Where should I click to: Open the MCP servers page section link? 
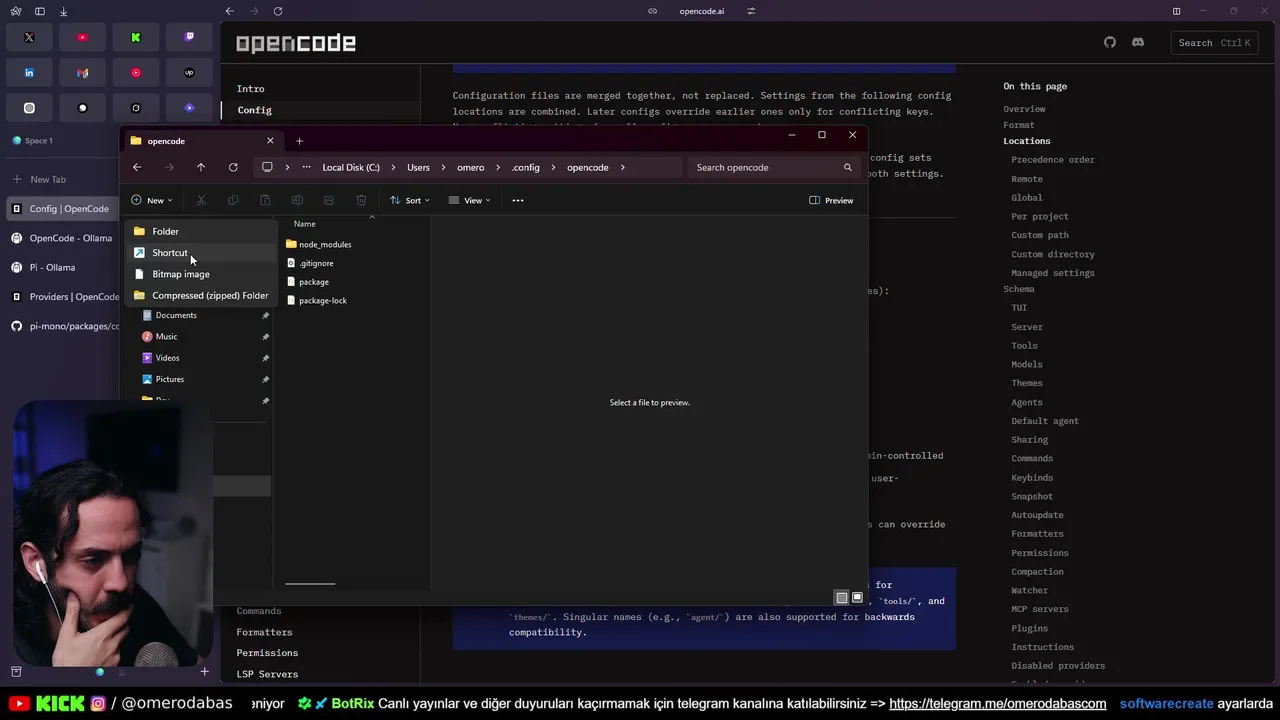click(x=1039, y=609)
